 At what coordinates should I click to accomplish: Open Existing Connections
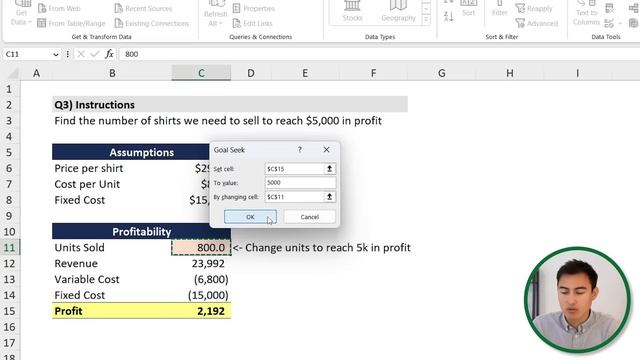click(151, 23)
